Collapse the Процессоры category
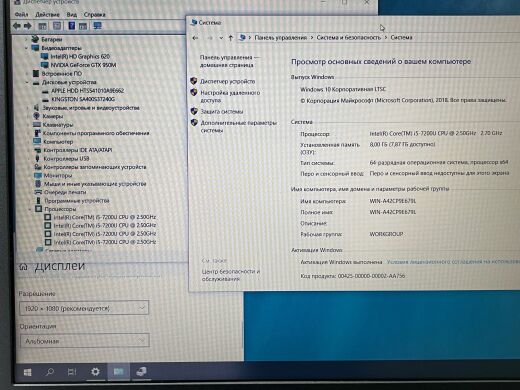520x390 pixels. pyautogui.click(x=30, y=209)
